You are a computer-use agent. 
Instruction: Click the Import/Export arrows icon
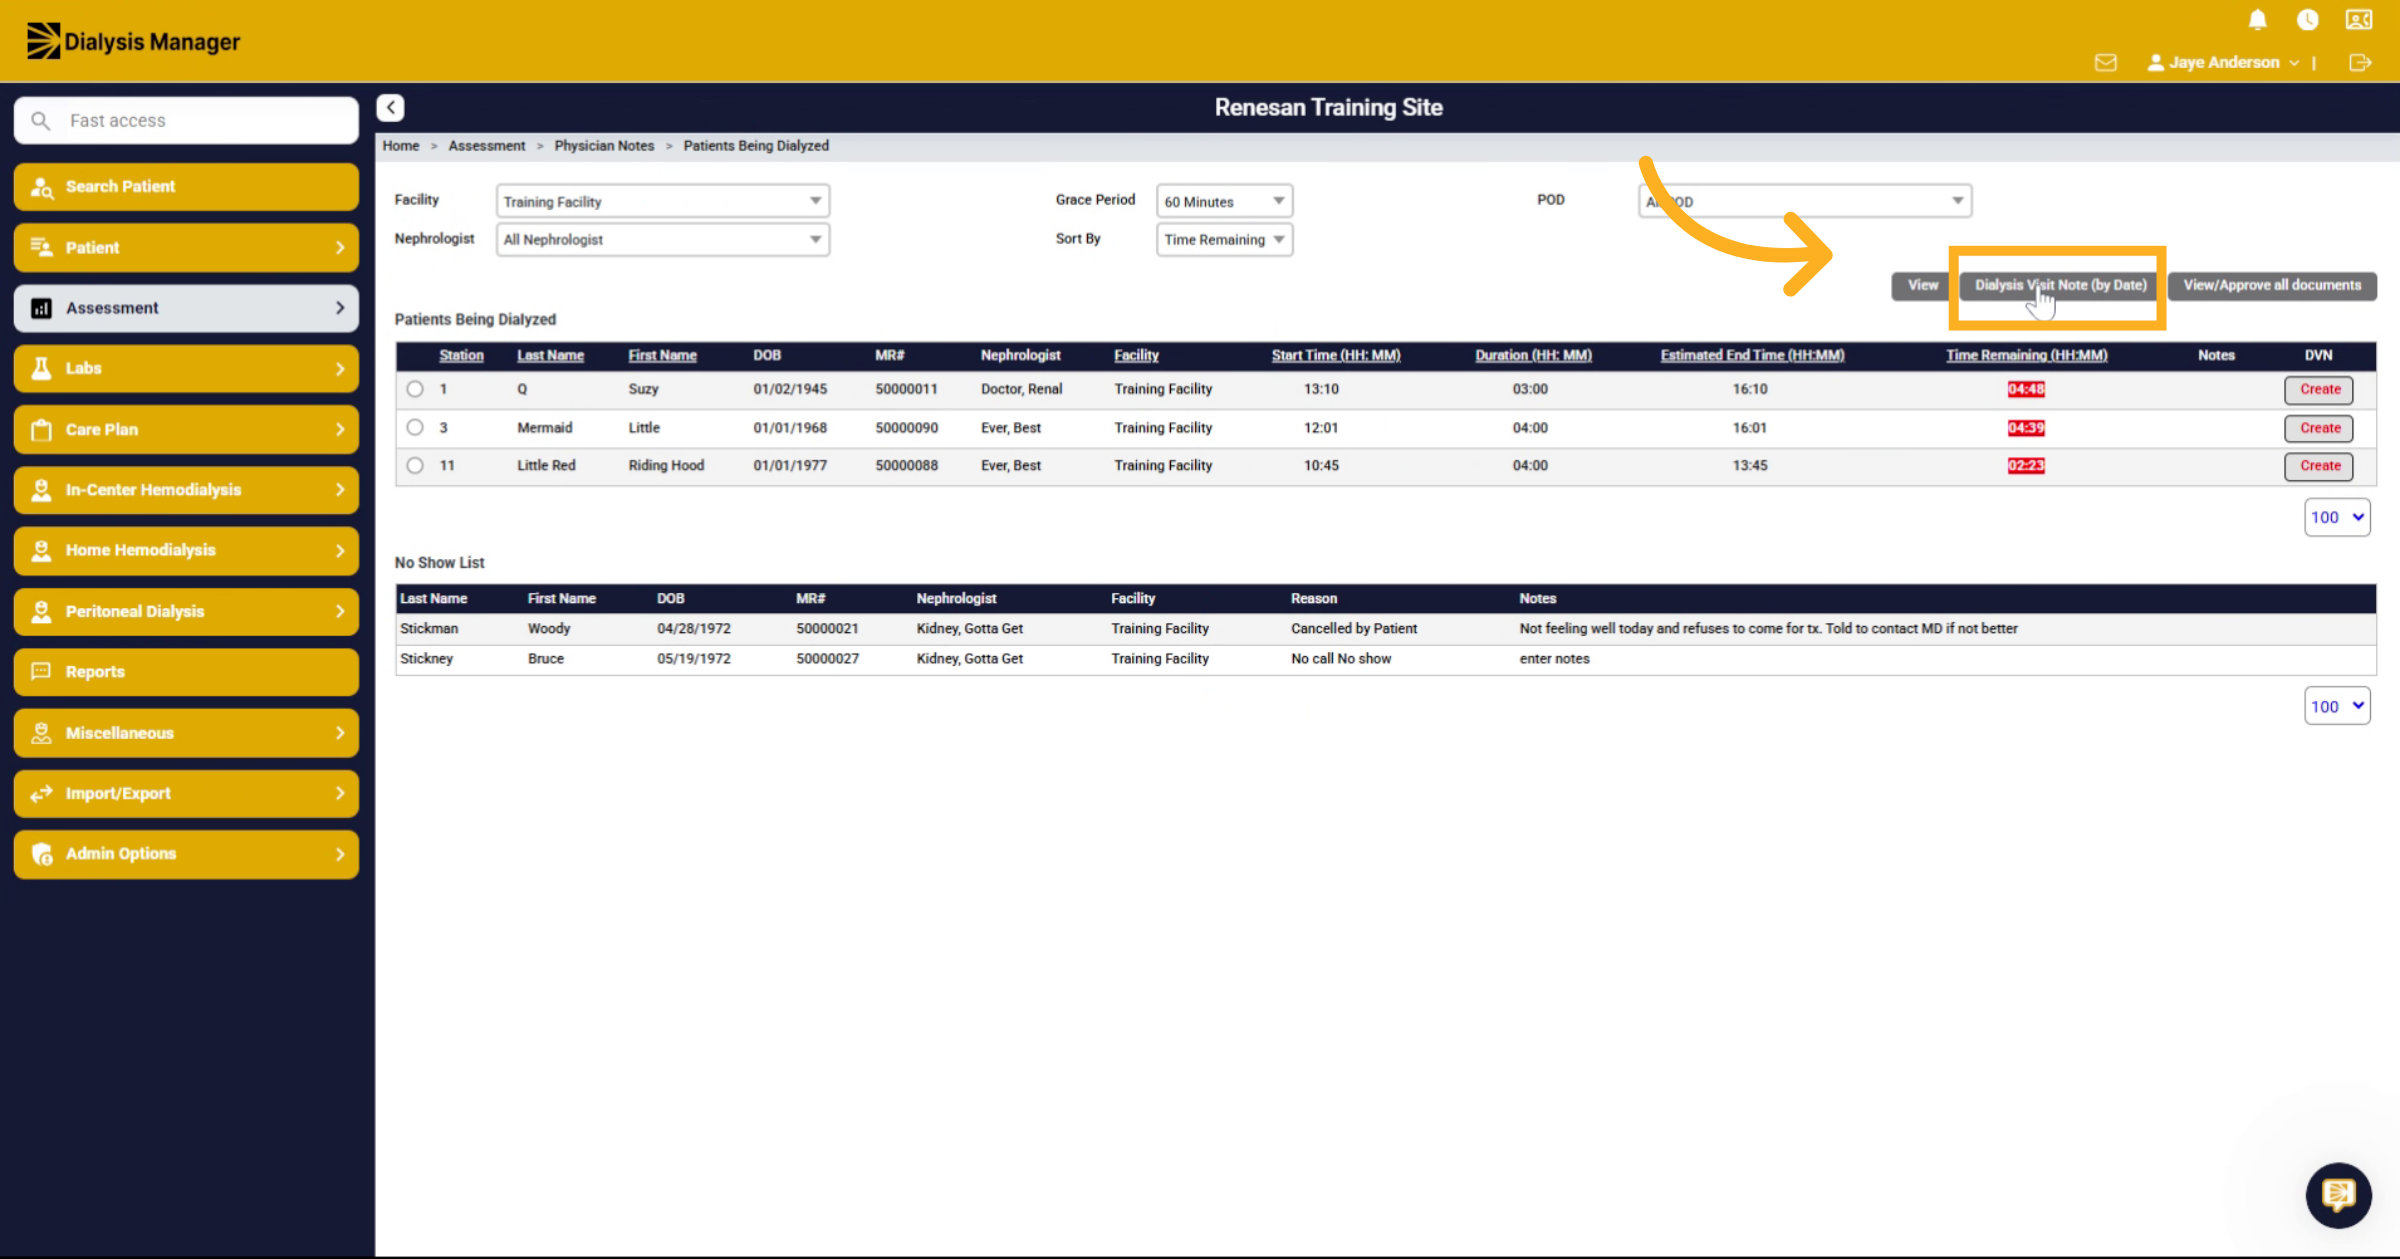(41, 793)
